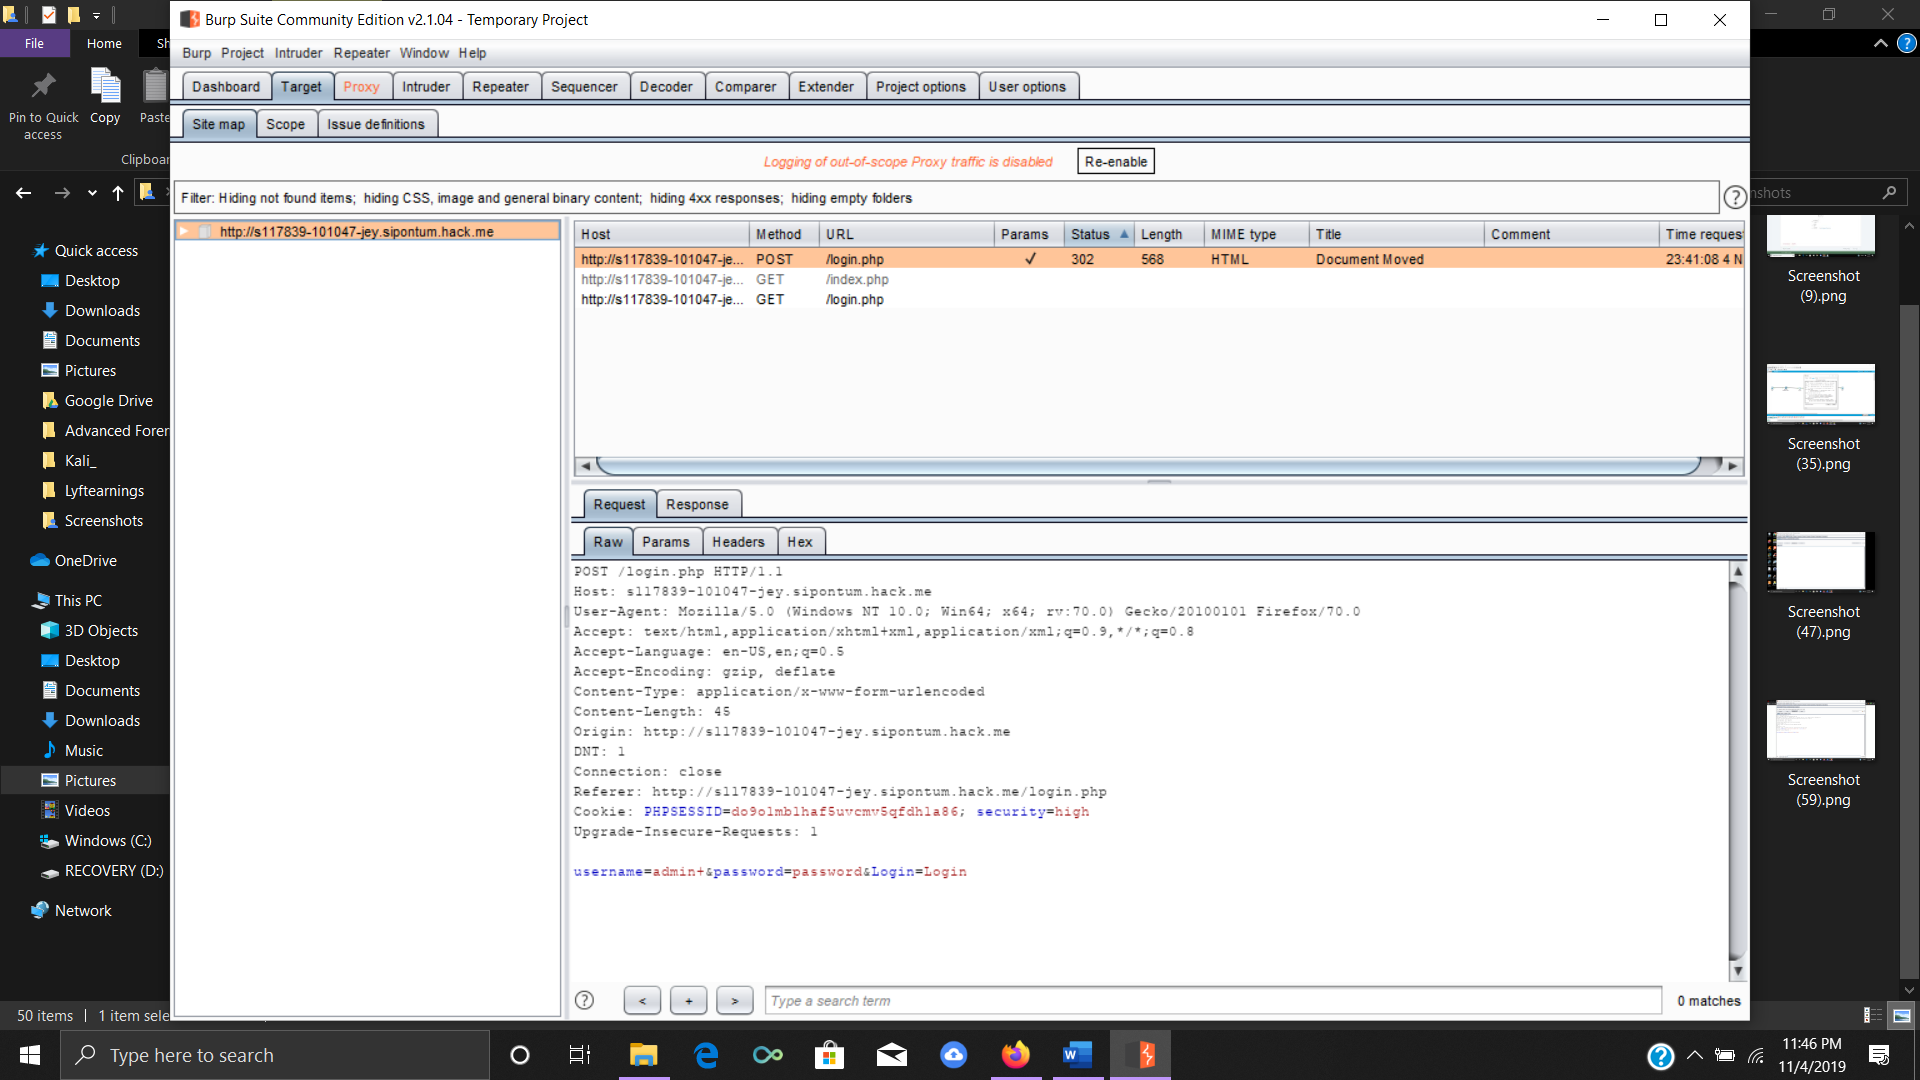The width and height of the screenshot is (1920, 1080).
Task: Click the Task View taskbar icon
Action: click(x=580, y=1055)
